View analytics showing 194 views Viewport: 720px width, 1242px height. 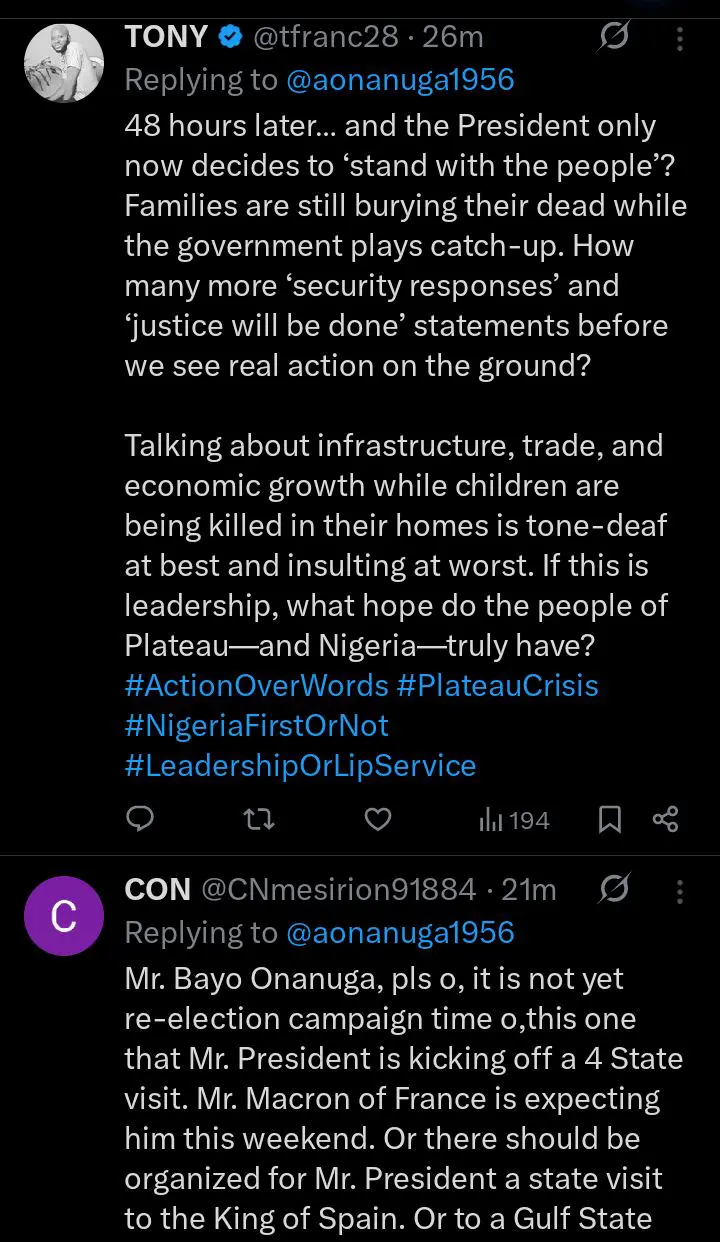(514, 821)
